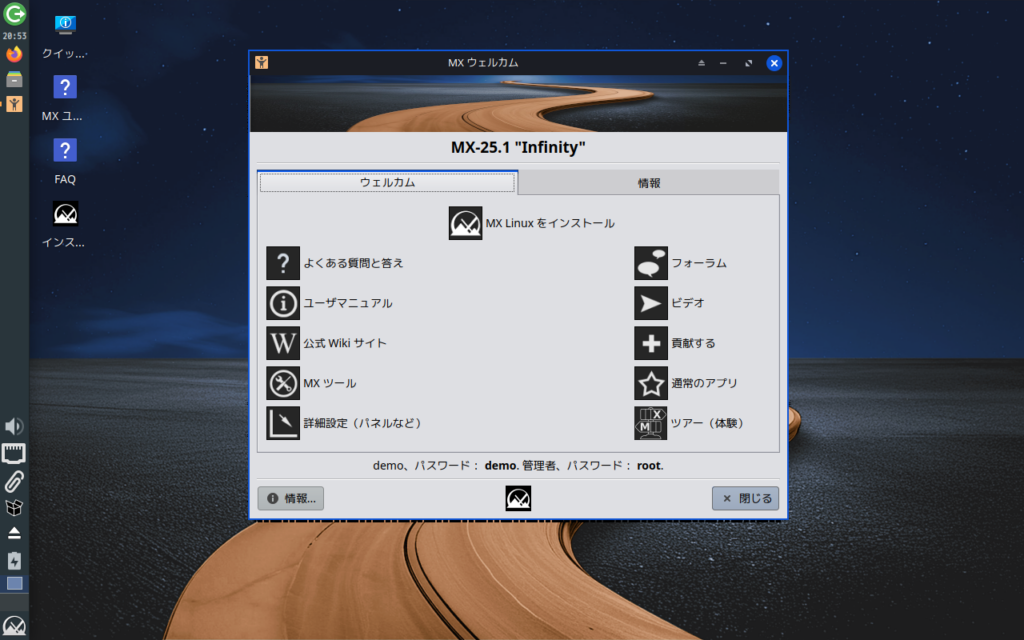Open the volume control in the panel

(x=14, y=427)
